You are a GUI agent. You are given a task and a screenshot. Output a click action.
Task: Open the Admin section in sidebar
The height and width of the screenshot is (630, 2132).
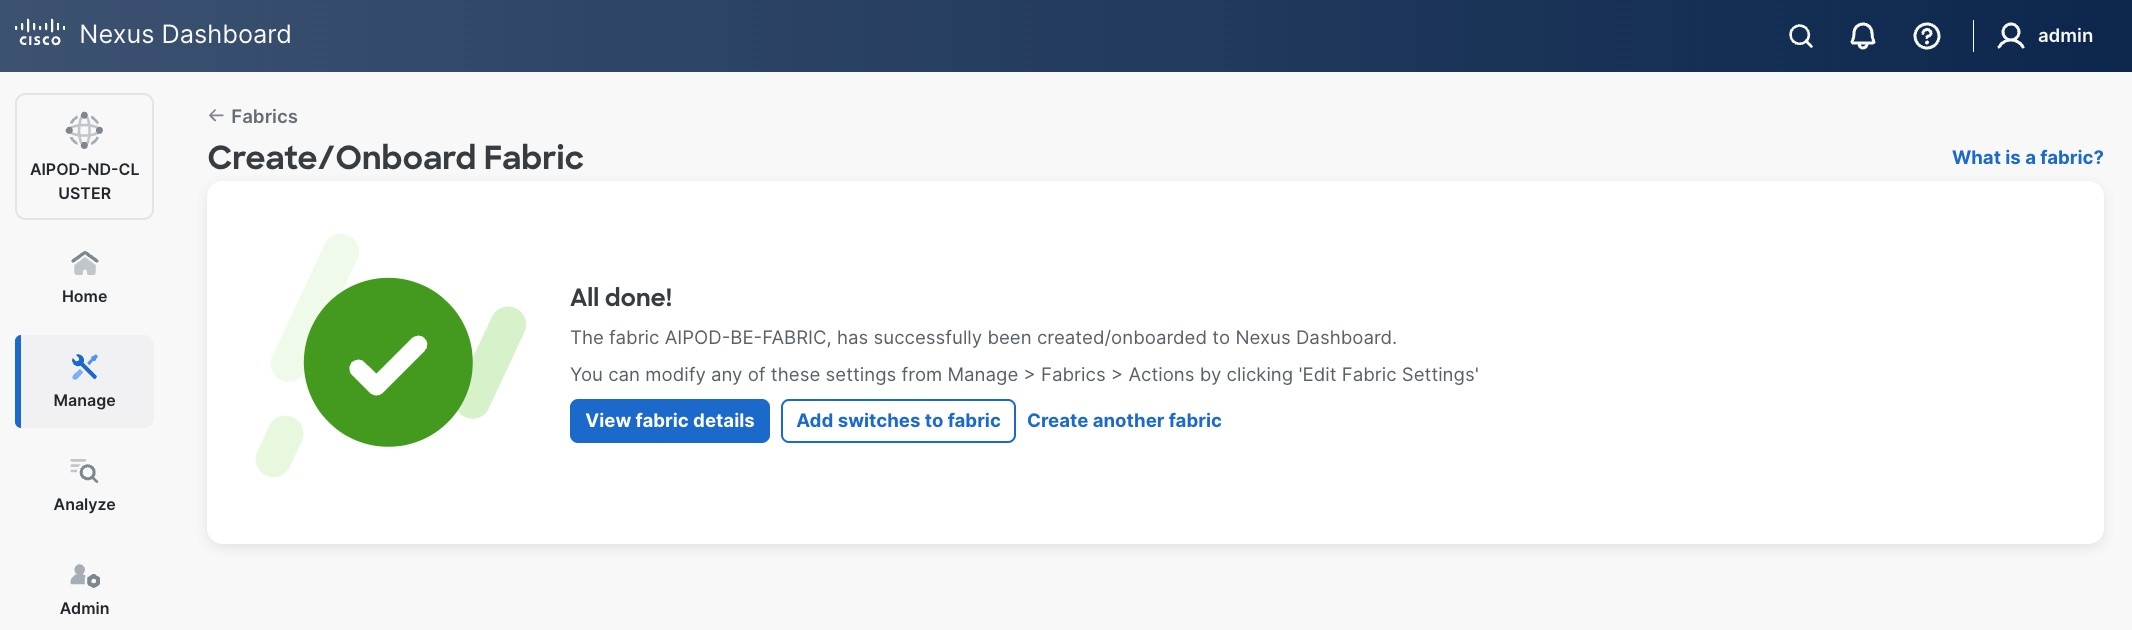point(85,589)
